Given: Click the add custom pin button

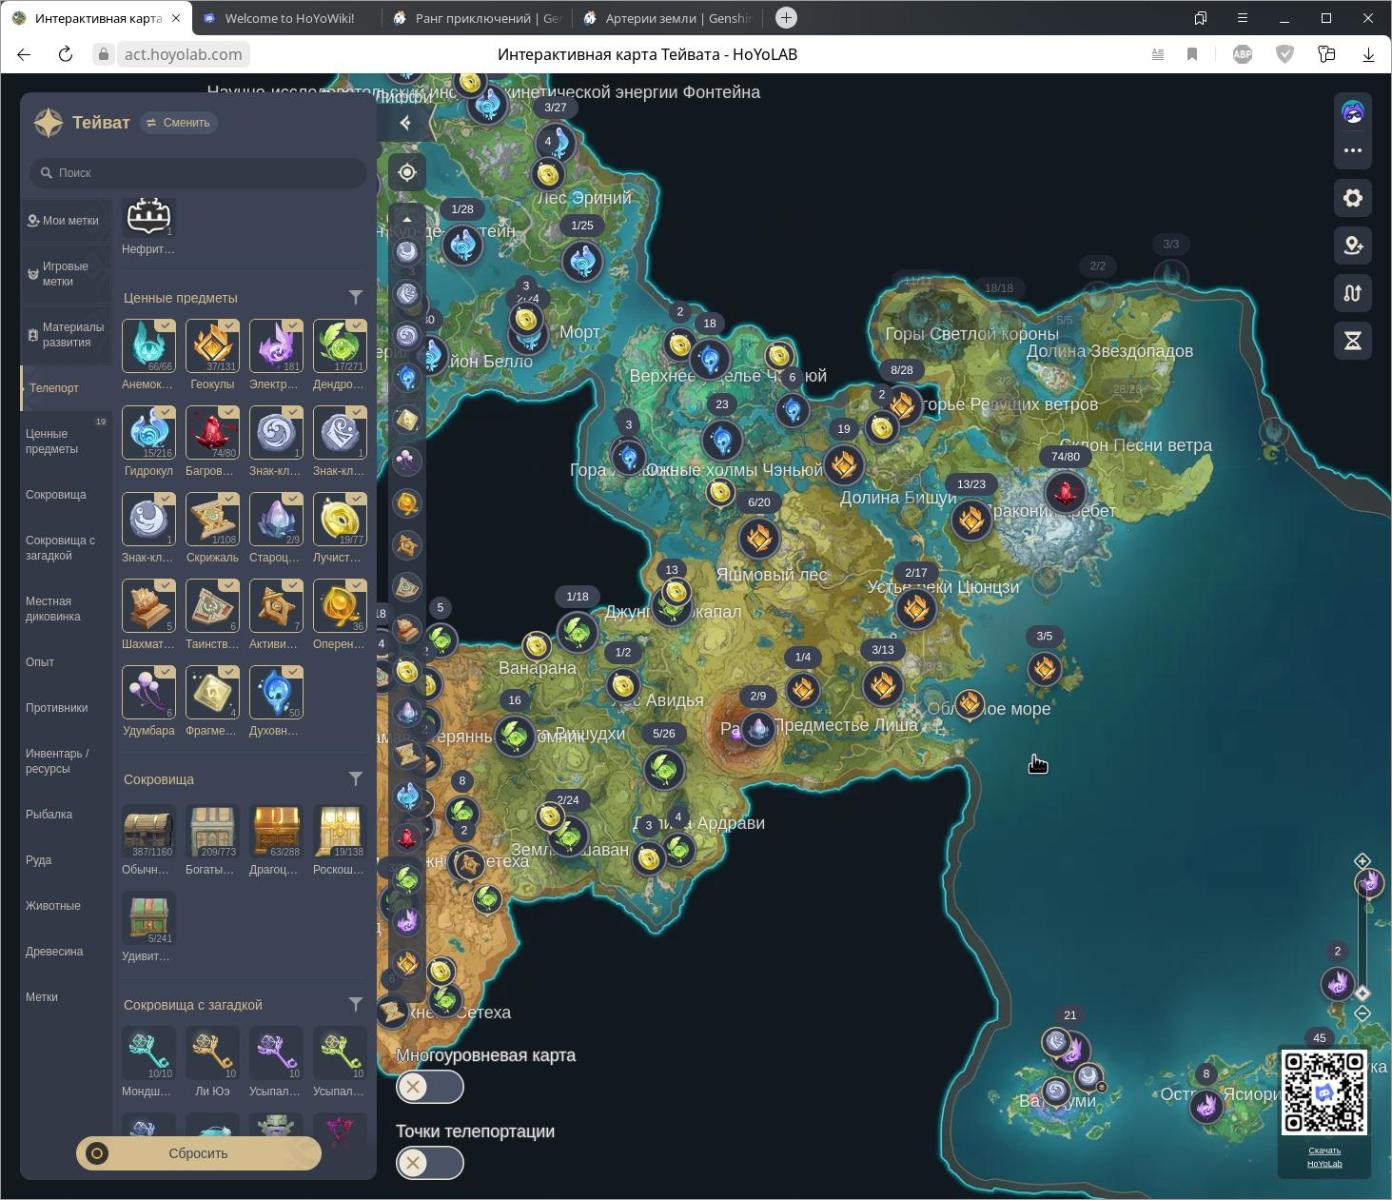Looking at the screenshot, I should click(1352, 245).
